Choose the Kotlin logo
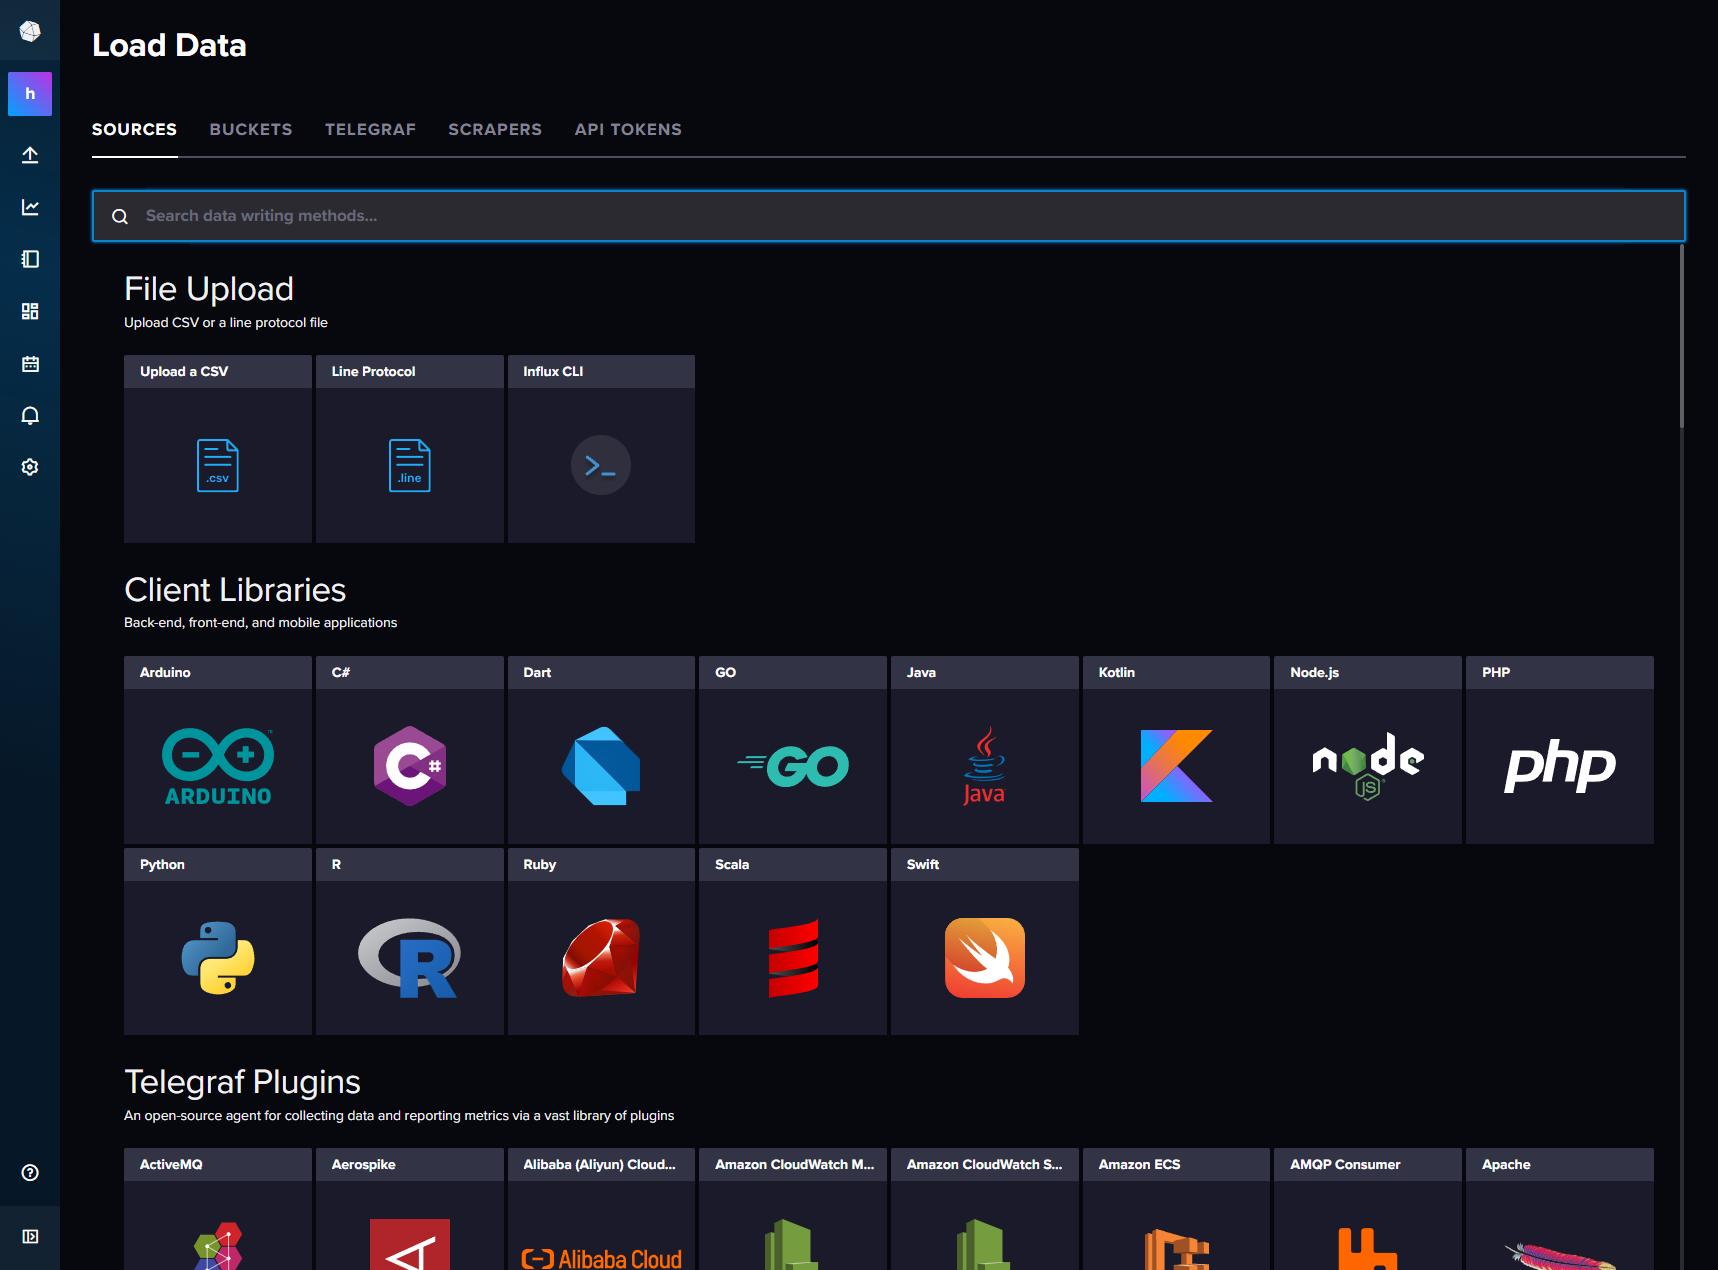This screenshot has height=1270, width=1718. pyautogui.click(x=1176, y=766)
